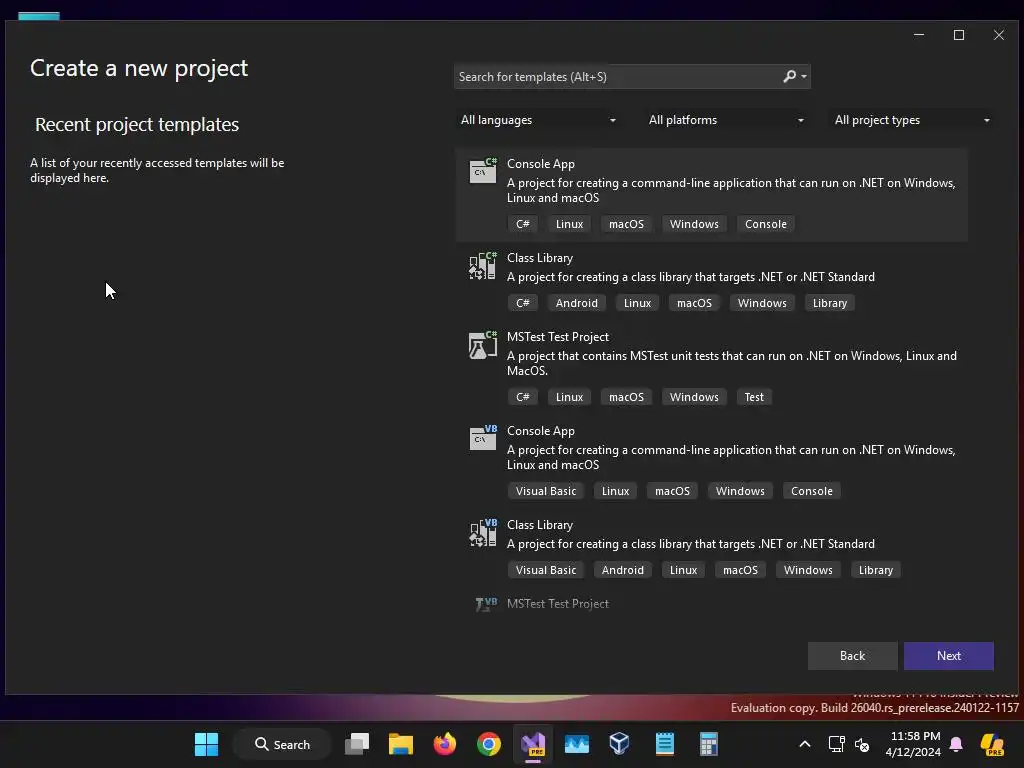This screenshot has height=768, width=1024.
Task: Click the VB Console App template icon
Action: tap(483, 438)
